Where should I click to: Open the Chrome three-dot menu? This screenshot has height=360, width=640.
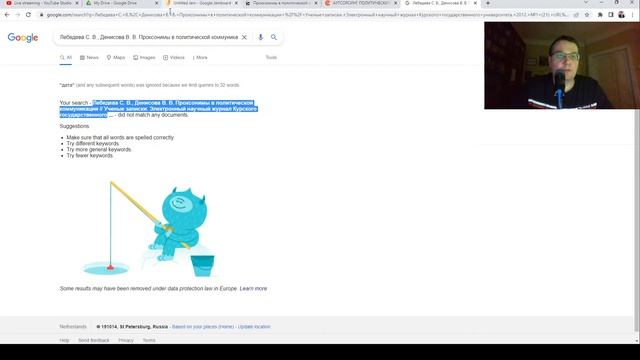[632, 15]
